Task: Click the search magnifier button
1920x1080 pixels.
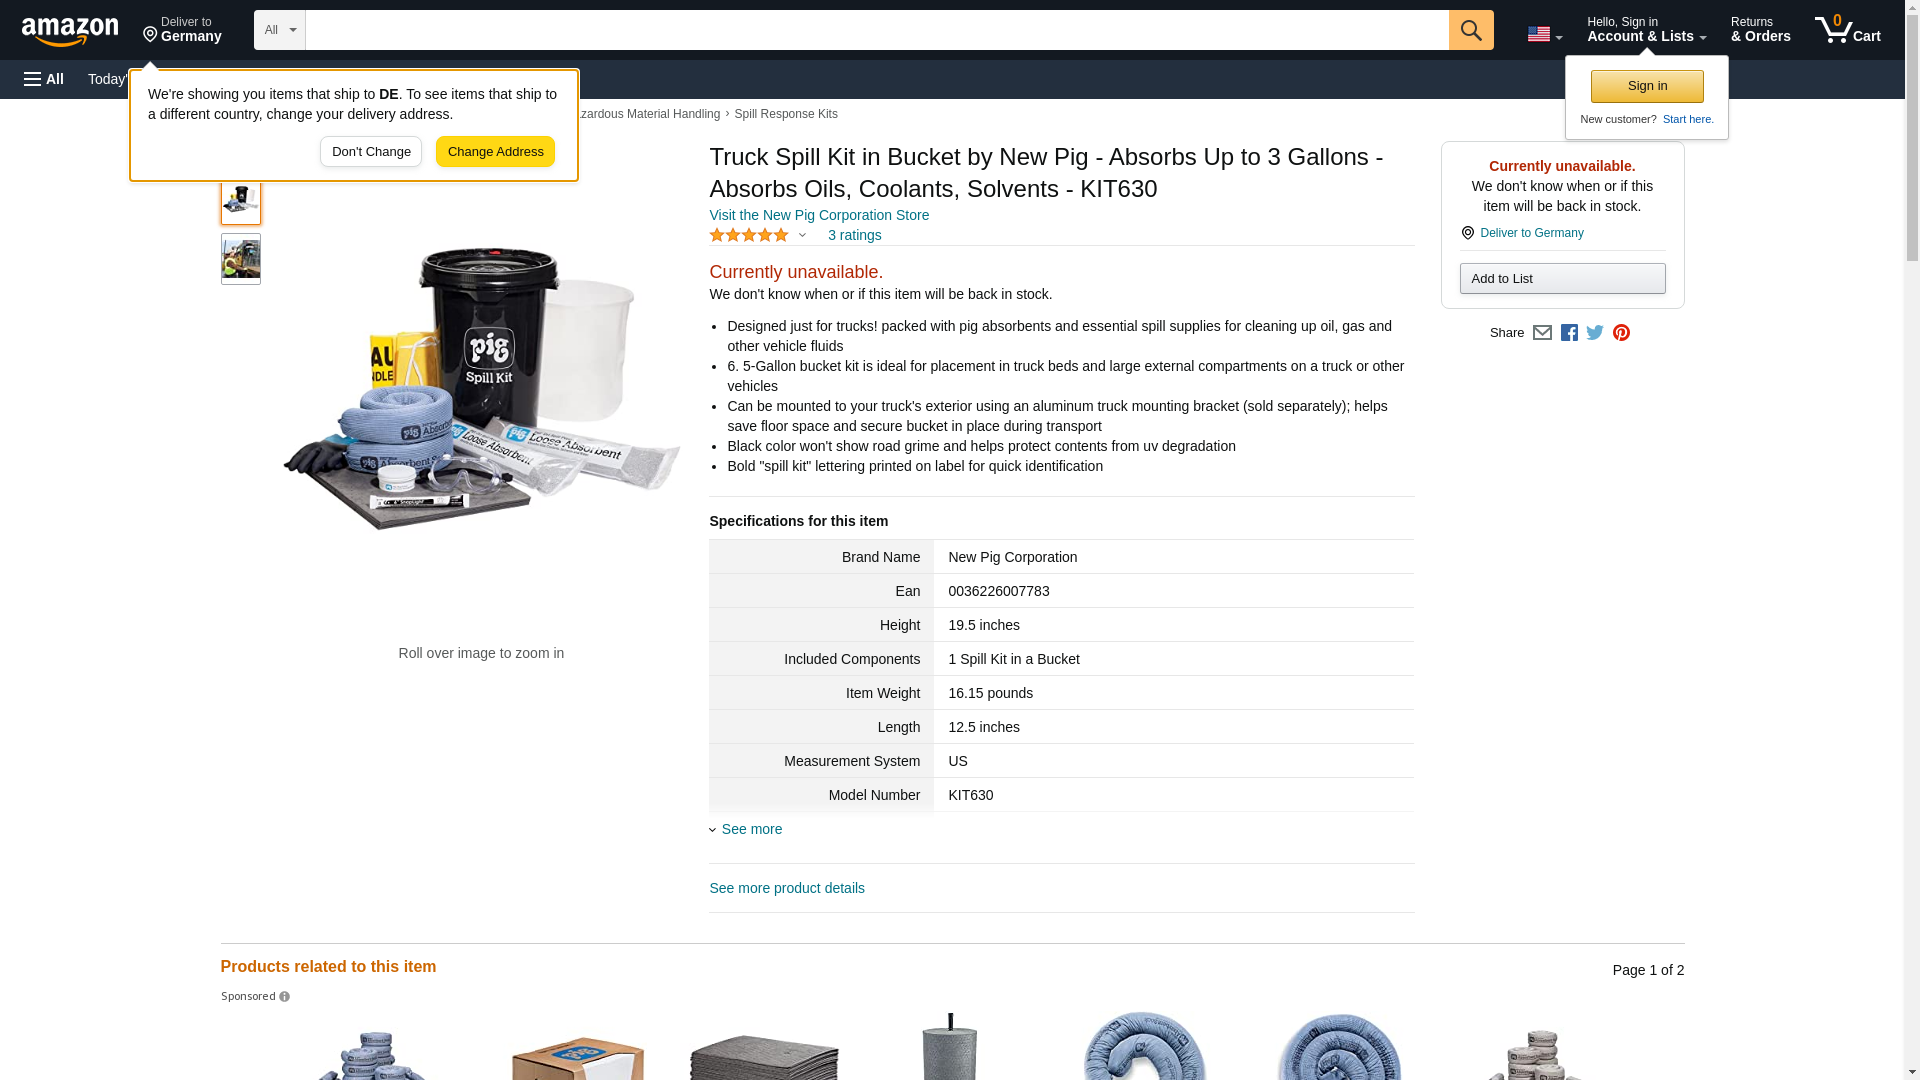Action: pyautogui.click(x=1471, y=30)
